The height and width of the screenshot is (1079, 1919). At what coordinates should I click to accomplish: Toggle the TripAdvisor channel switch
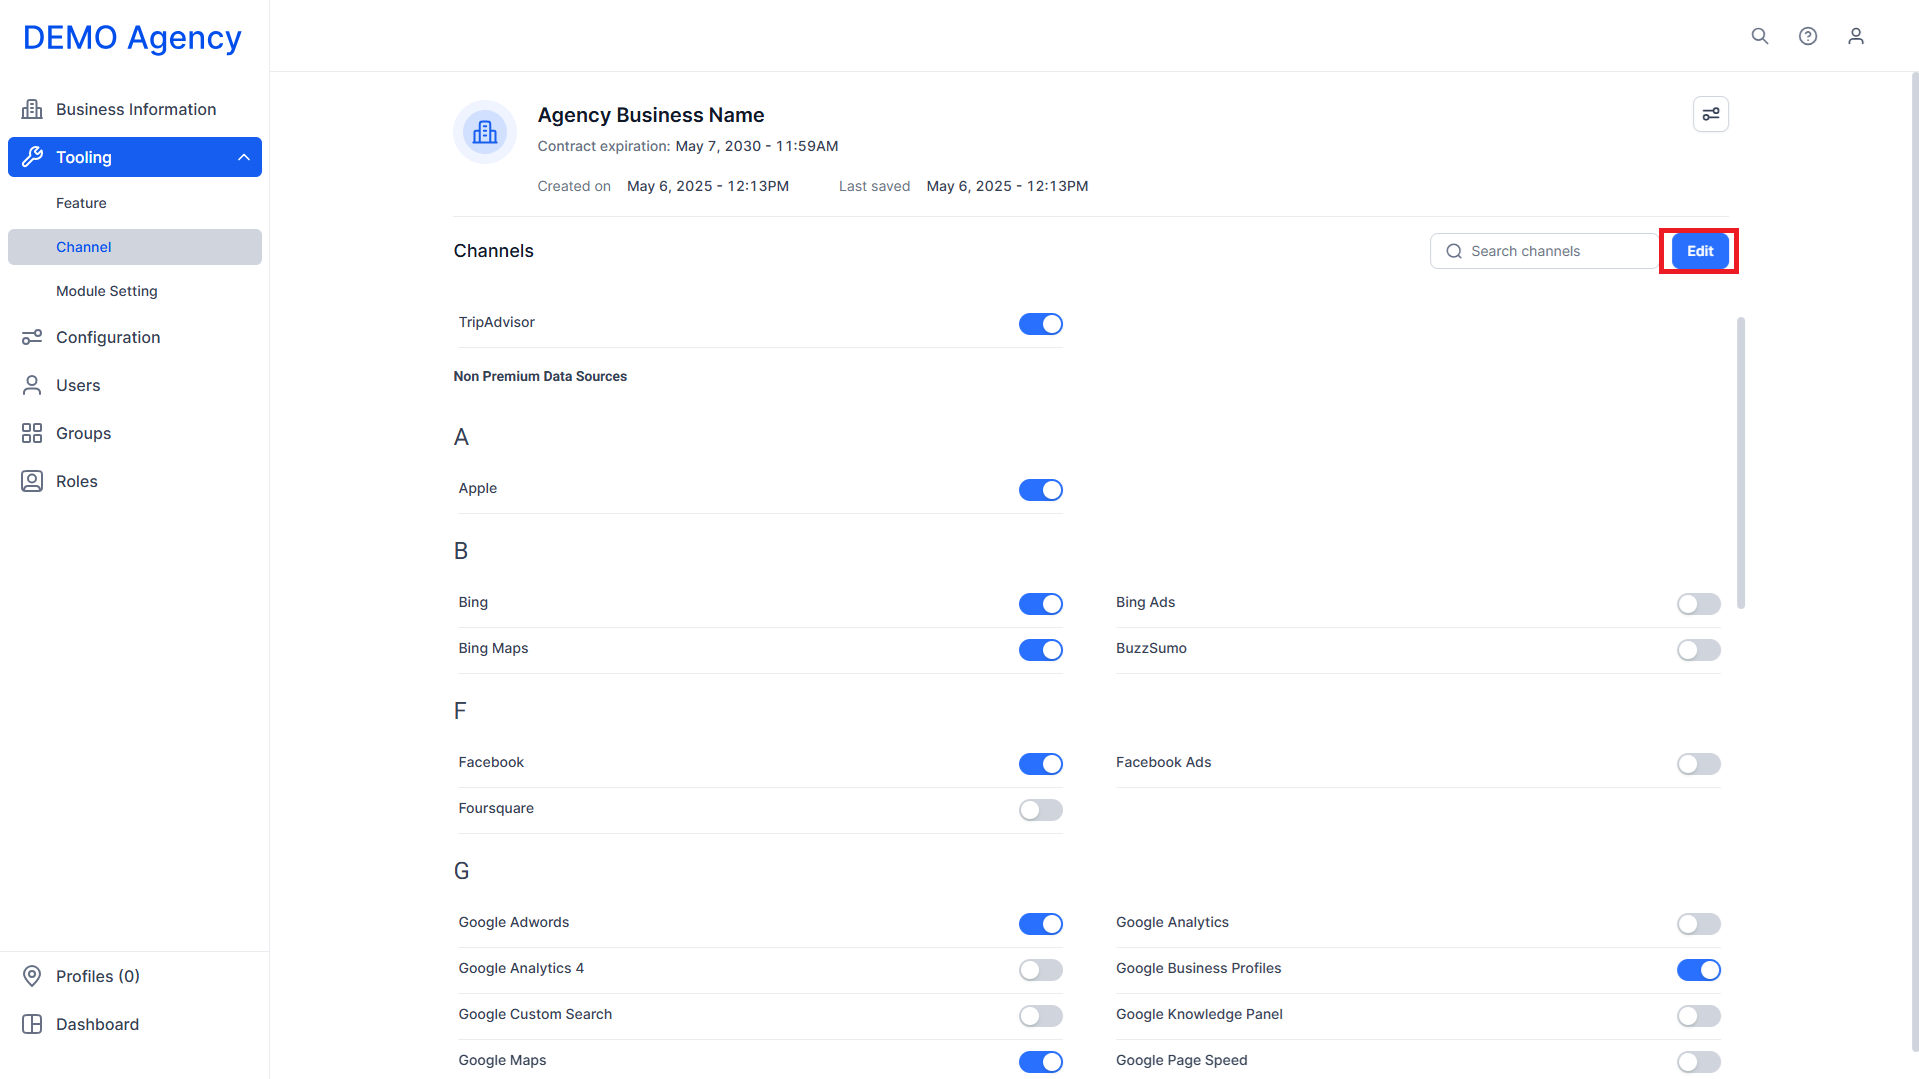1040,324
